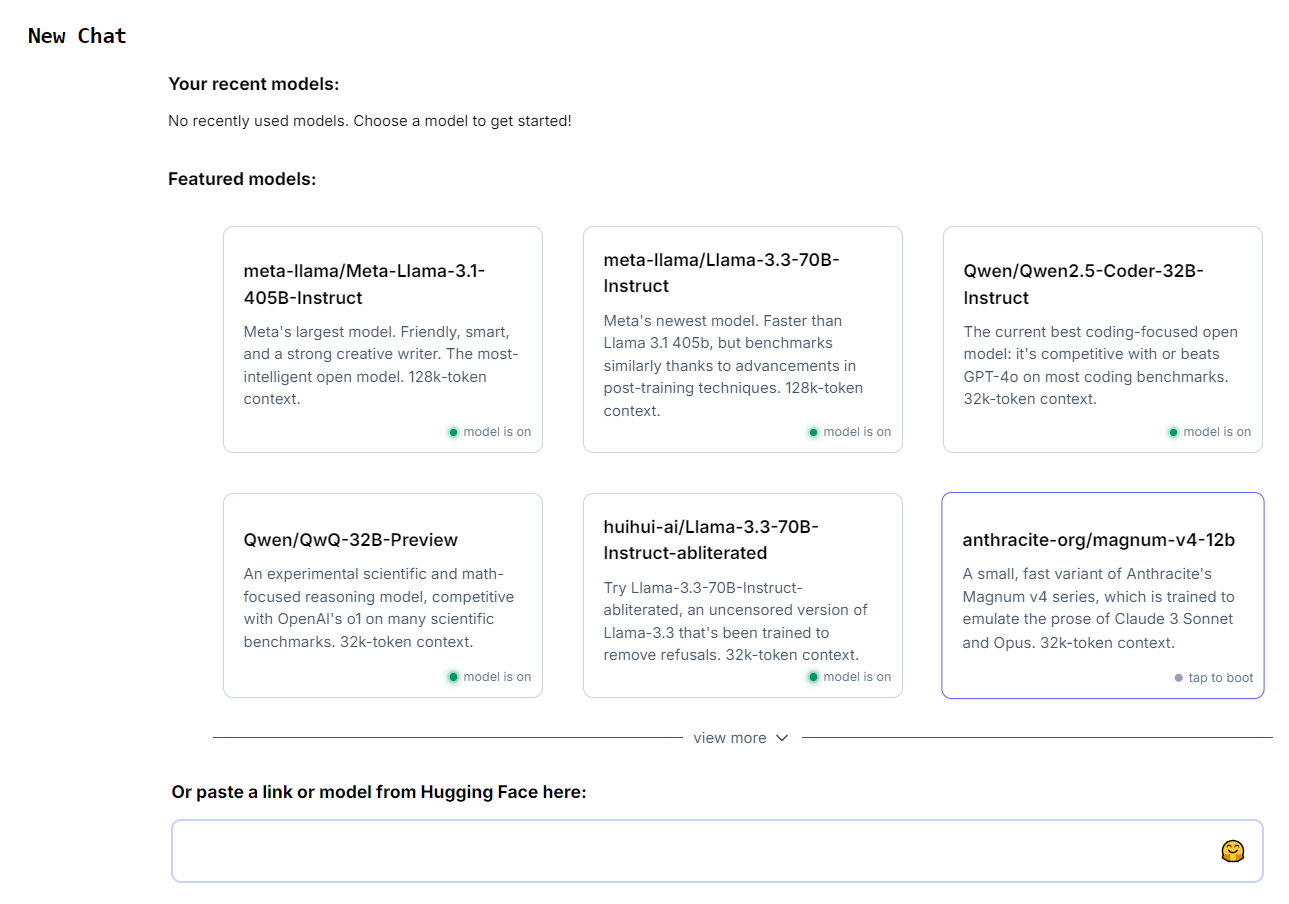Click the No recently used models message

(x=370, y=121)
